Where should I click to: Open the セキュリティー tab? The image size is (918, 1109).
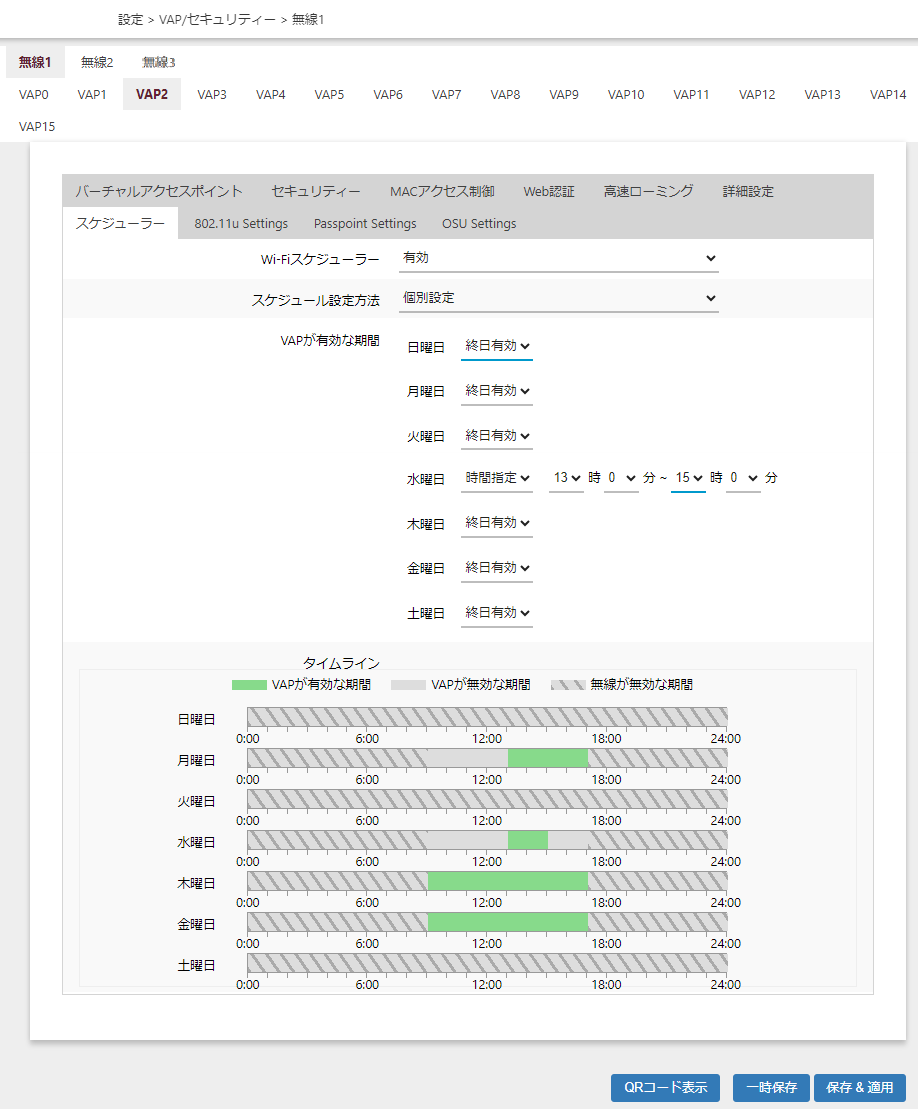tap(316, 191)
